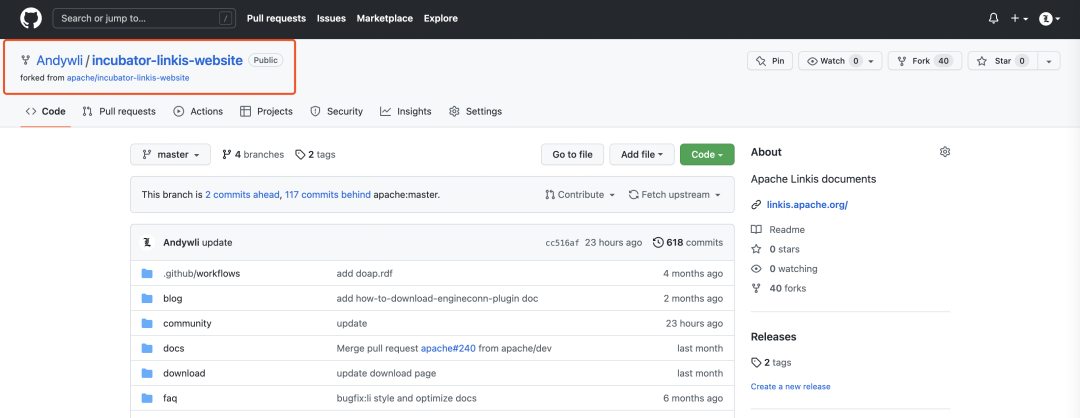Switch to the Insights tab
1080x418 pixels.
[x=406, y=111]
